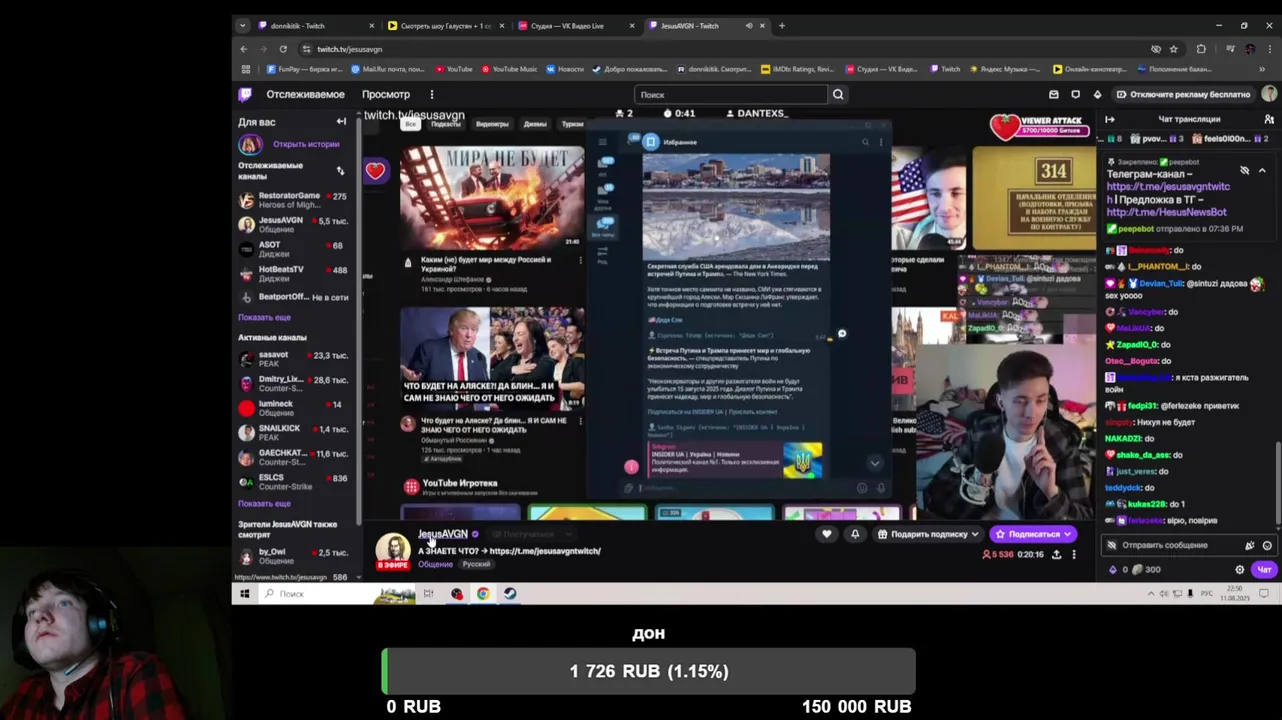Image resolution: width=1282 pixels, height=720 pixels.
Task: Open the Windows Start menu
Action: pyautogui.click(x=244, y=593)
